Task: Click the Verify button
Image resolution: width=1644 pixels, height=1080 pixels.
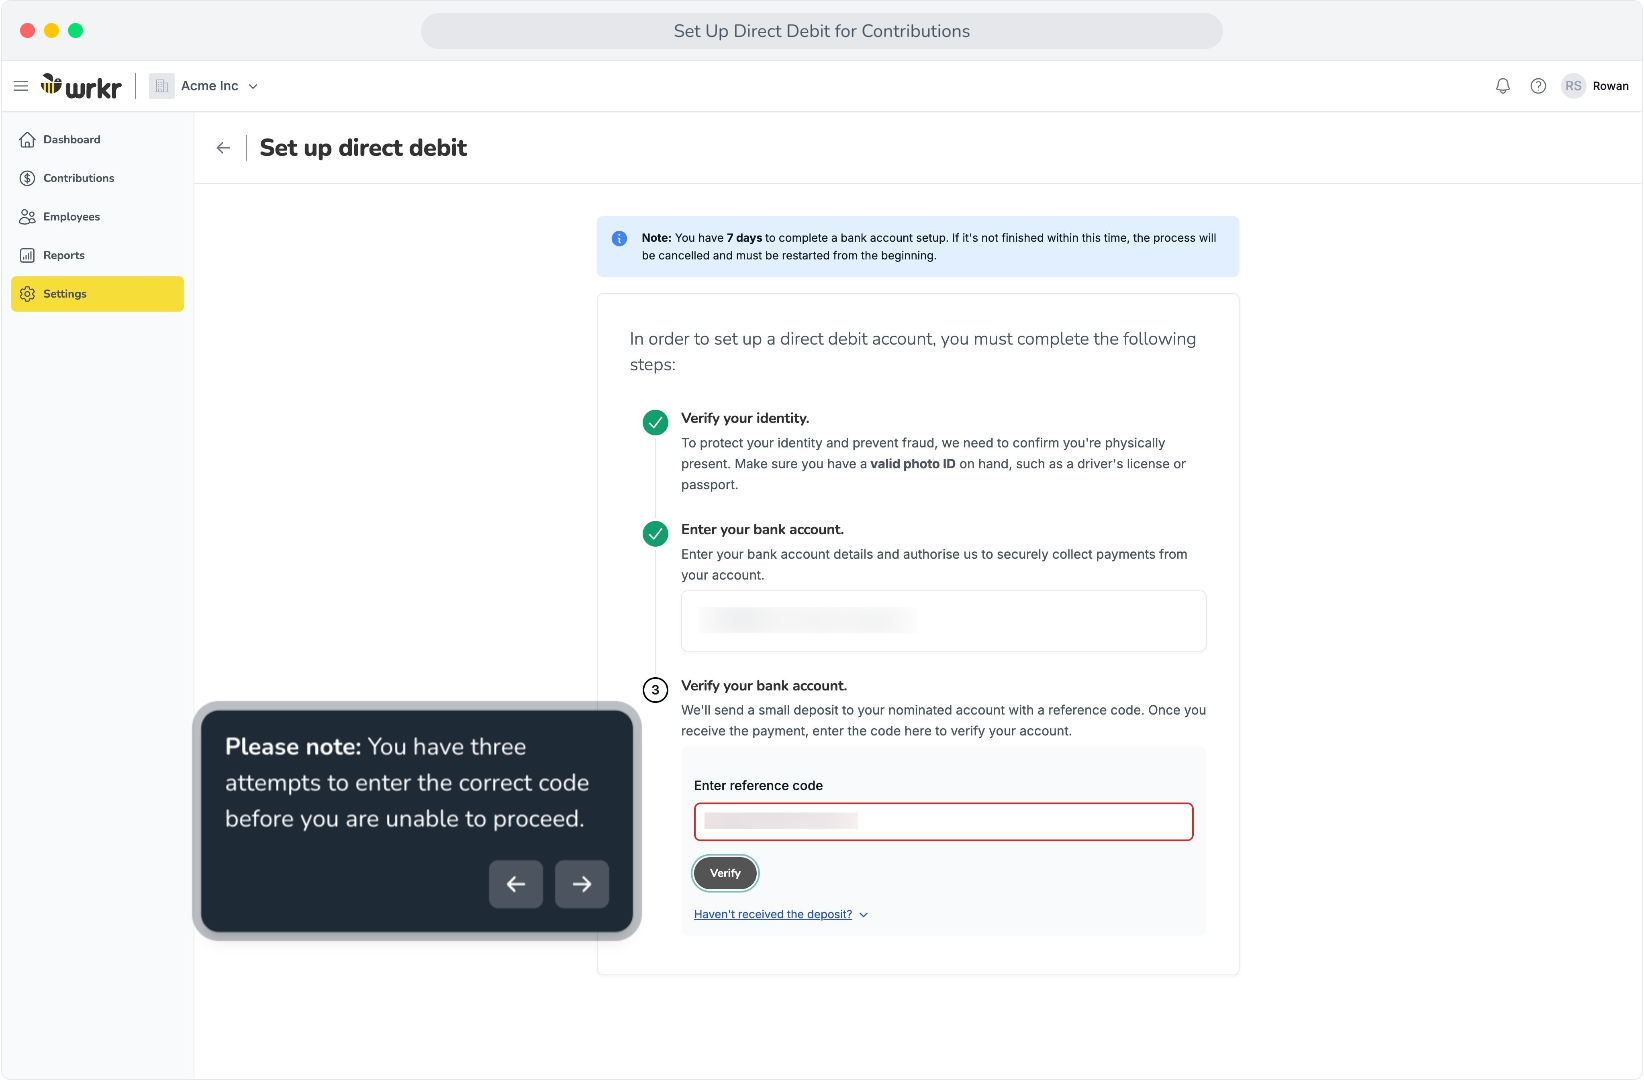Action: coord(725,873)
